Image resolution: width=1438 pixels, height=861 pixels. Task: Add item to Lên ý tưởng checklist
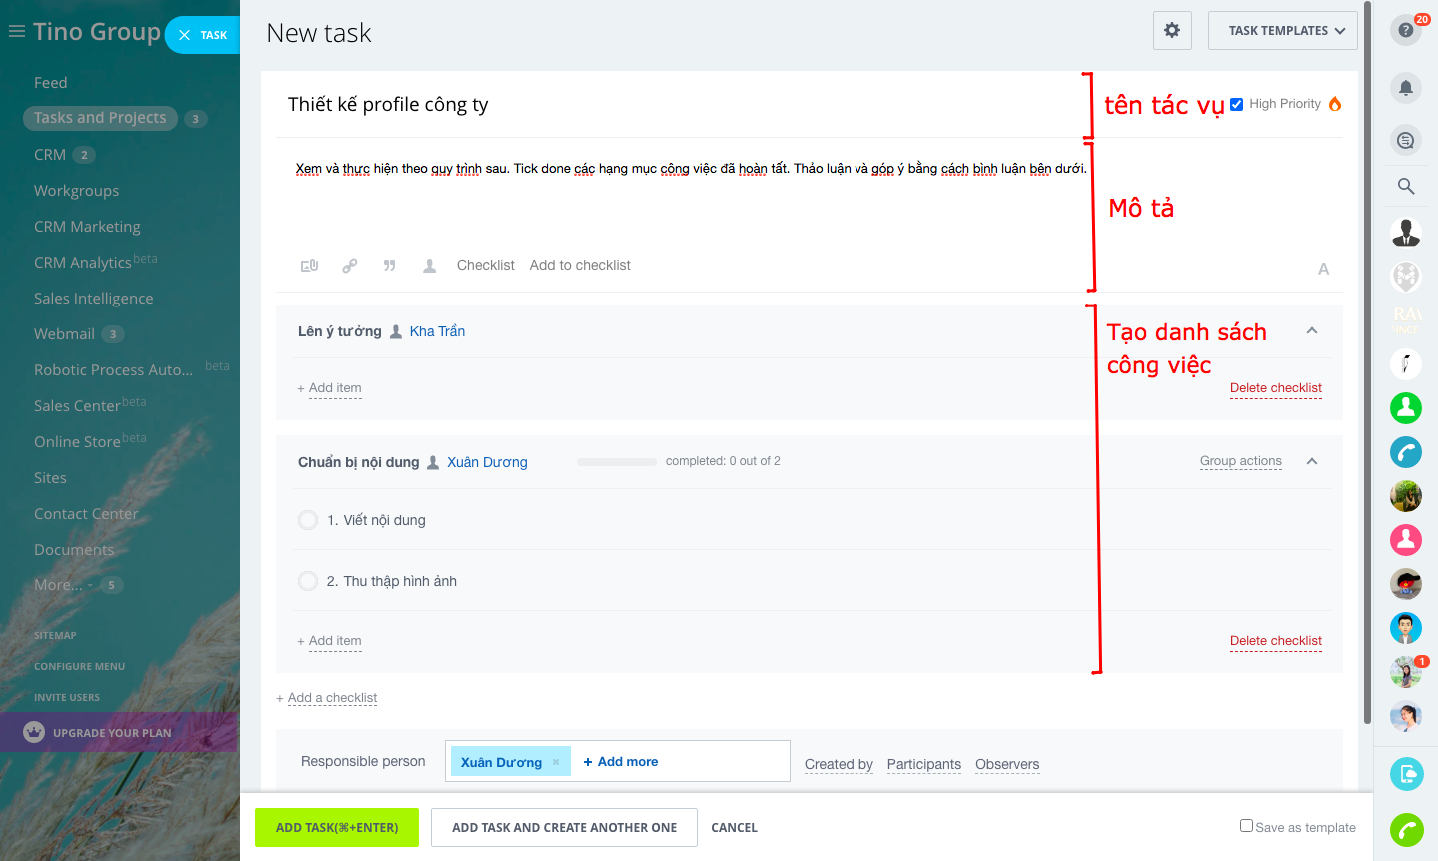pyautogui.click(x=335, y=388)
